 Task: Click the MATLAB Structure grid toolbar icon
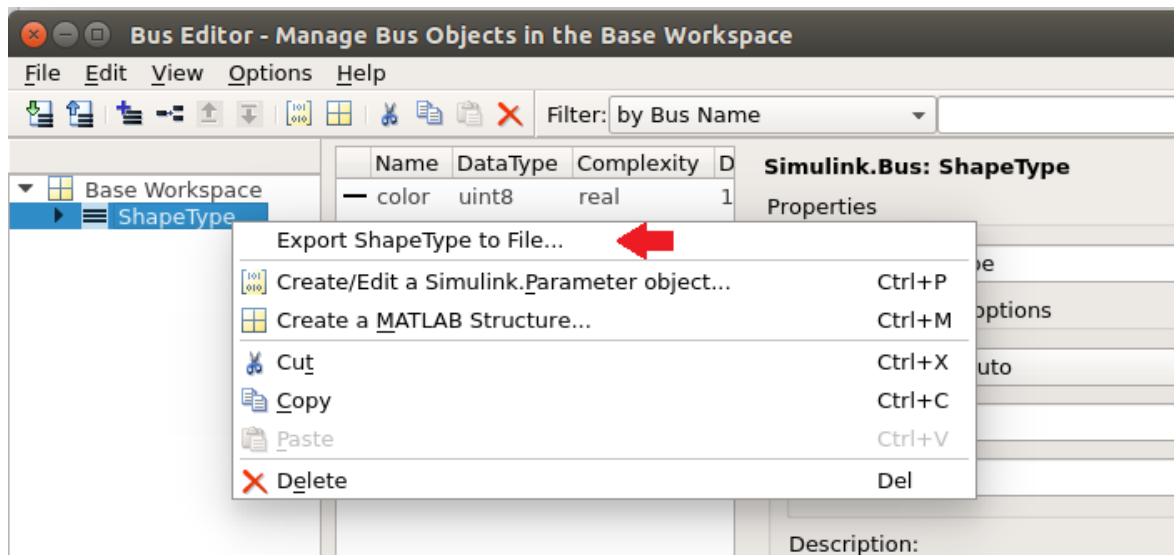338,115
